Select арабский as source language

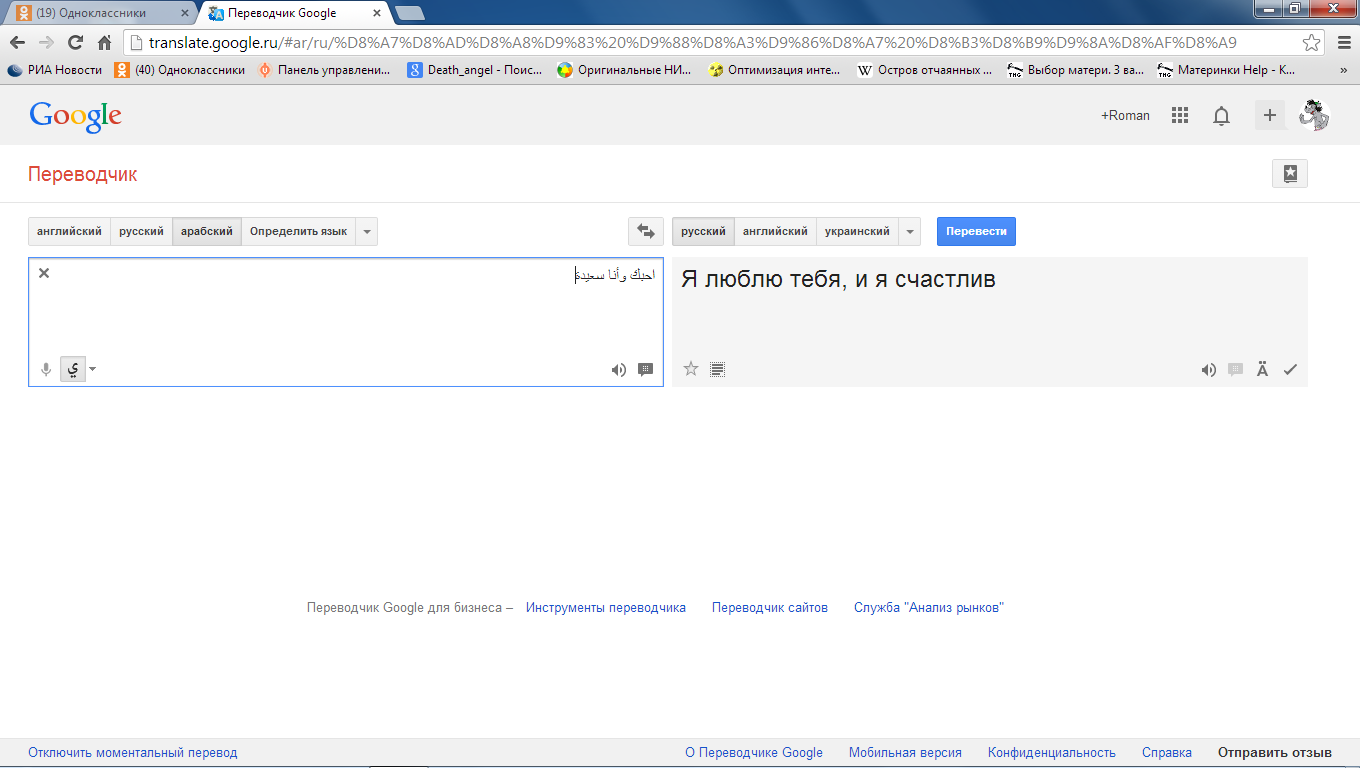point(207,231)
